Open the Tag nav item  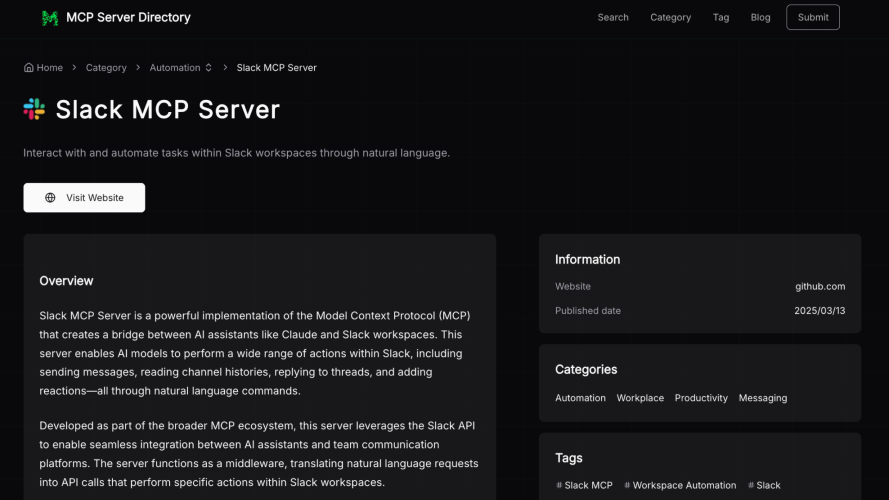(x=721, y=18)
